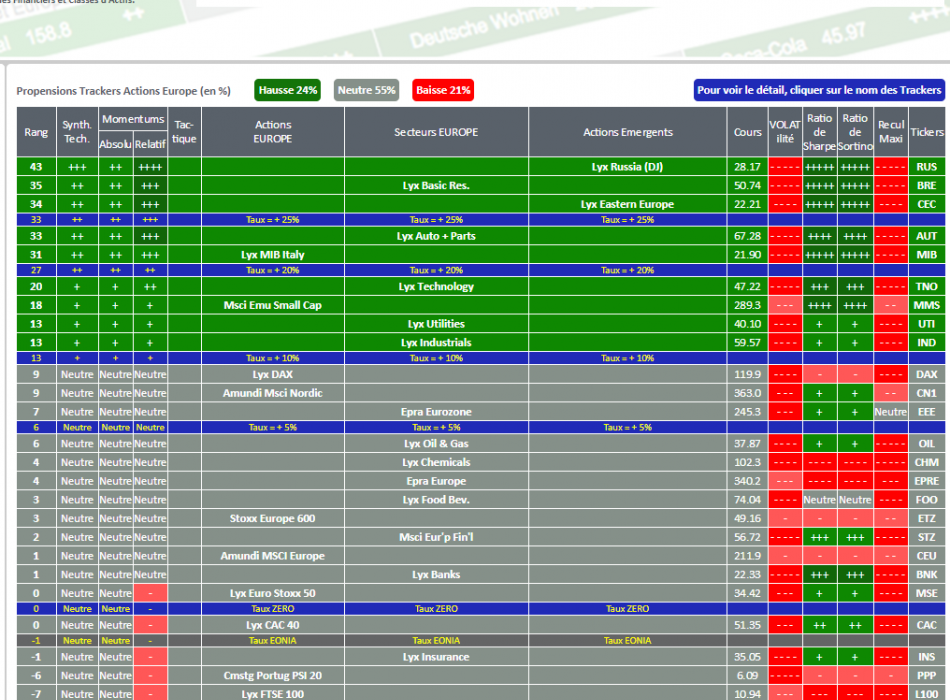Open the Lyx FTSE 100 tracker
Image resolution: width=950 pixels, height=700 pixels.
click(x=273, y=694)
